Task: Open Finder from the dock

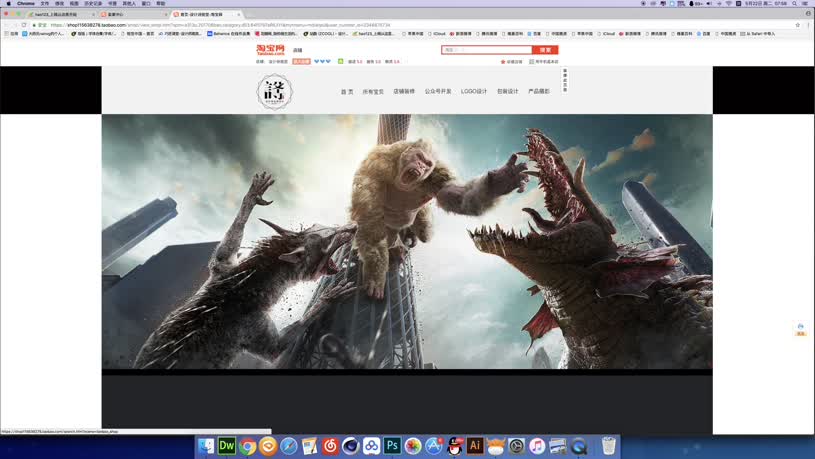Action: tap(206, 446)
